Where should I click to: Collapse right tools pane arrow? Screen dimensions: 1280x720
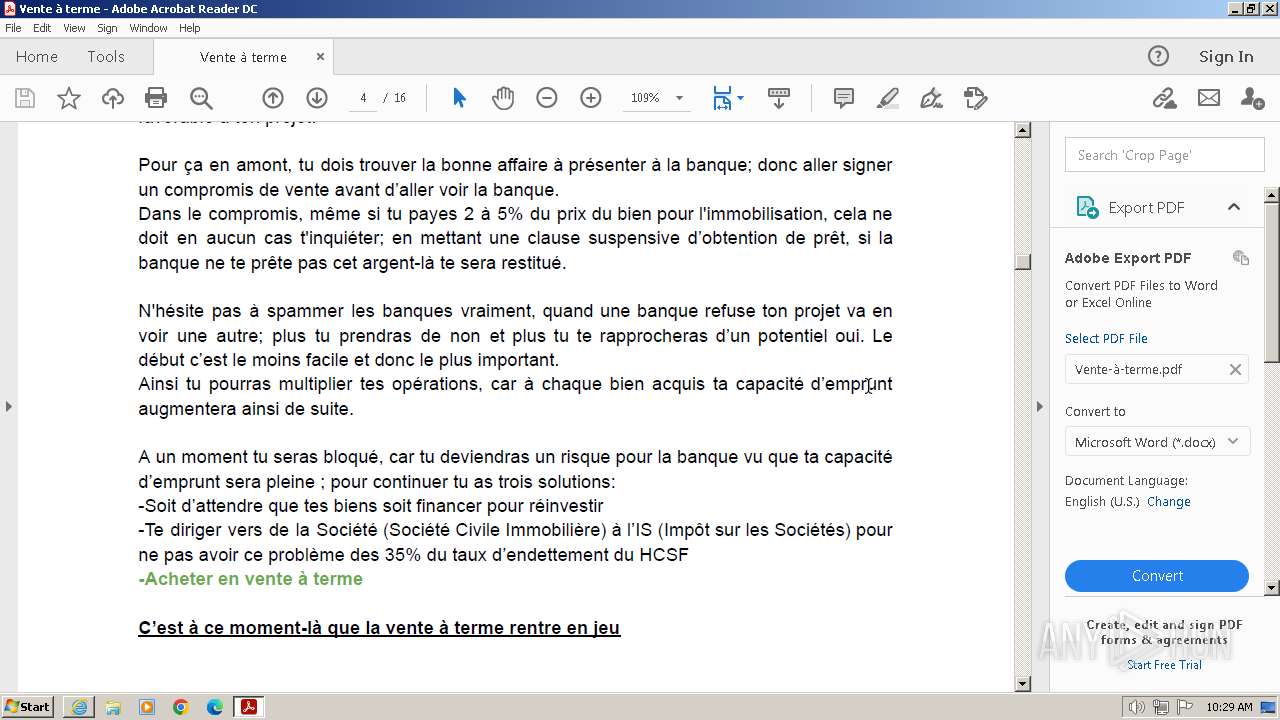click(x=1039, y=406)
